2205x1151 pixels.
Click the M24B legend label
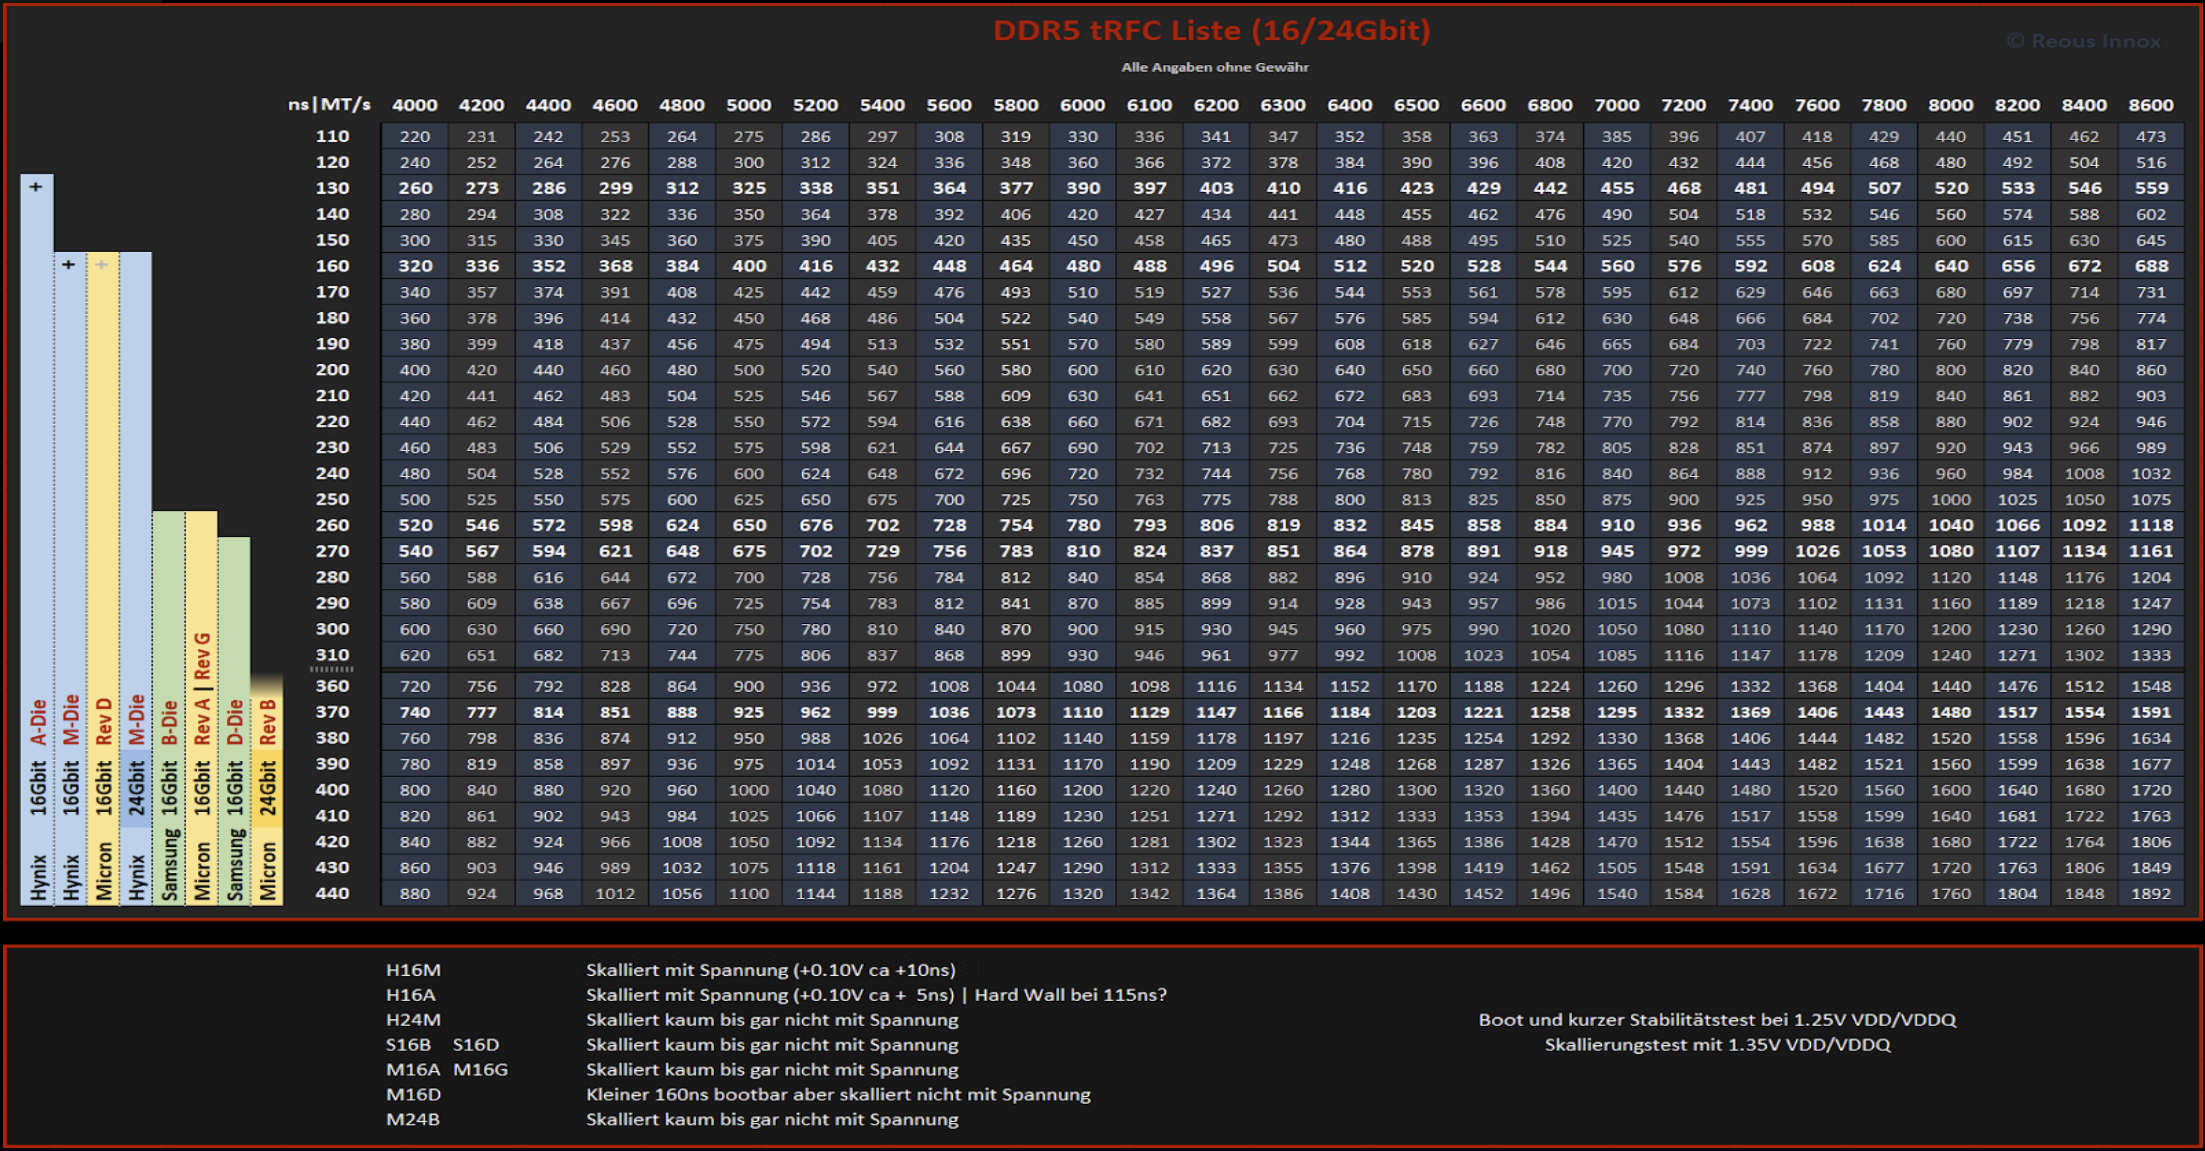[x=413, y=1119]
